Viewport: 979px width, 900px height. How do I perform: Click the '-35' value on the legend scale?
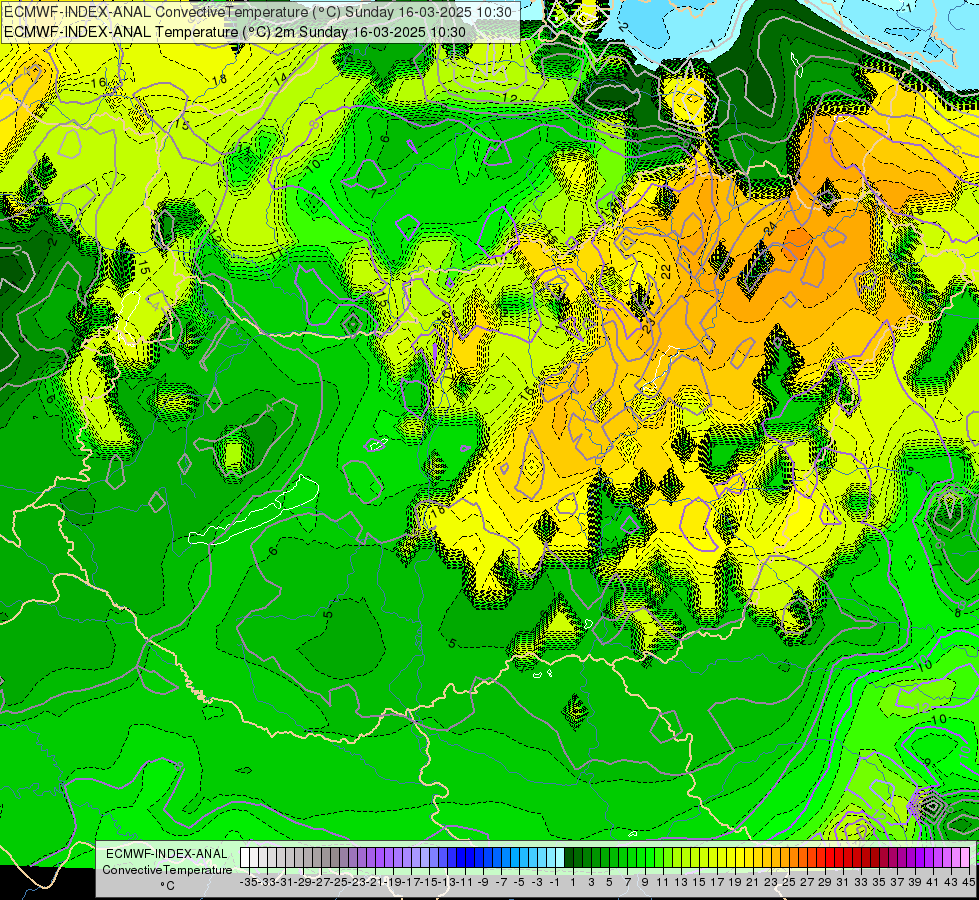point(249,882)
